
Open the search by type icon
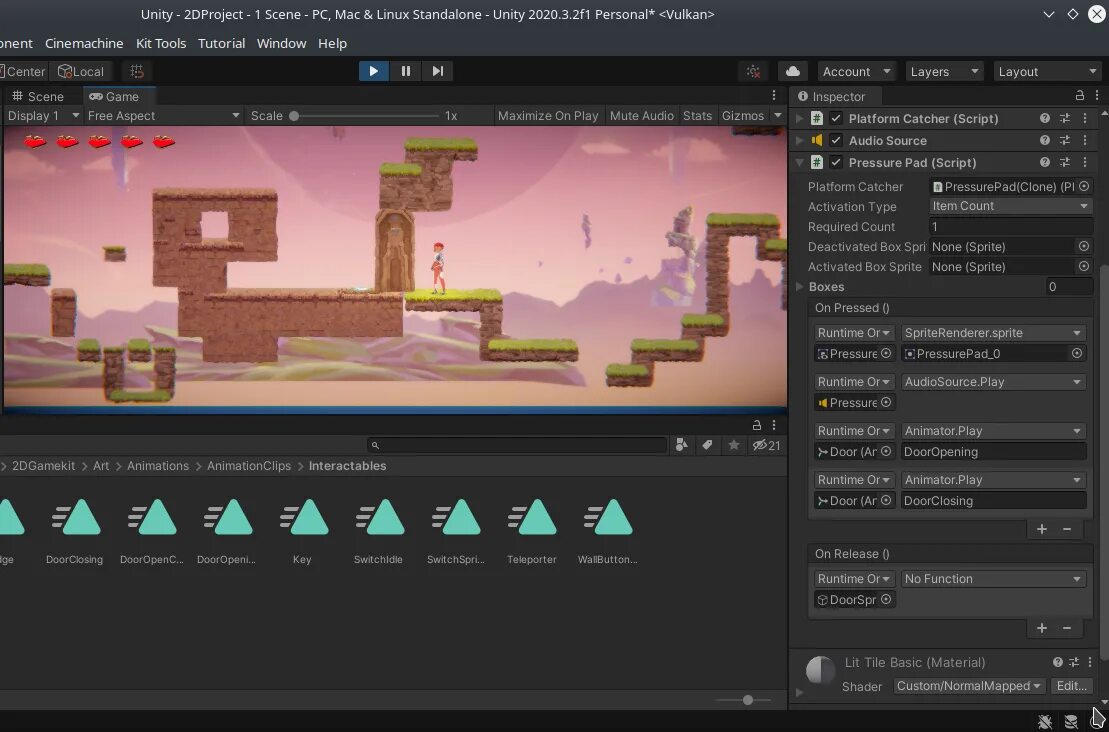681,445
